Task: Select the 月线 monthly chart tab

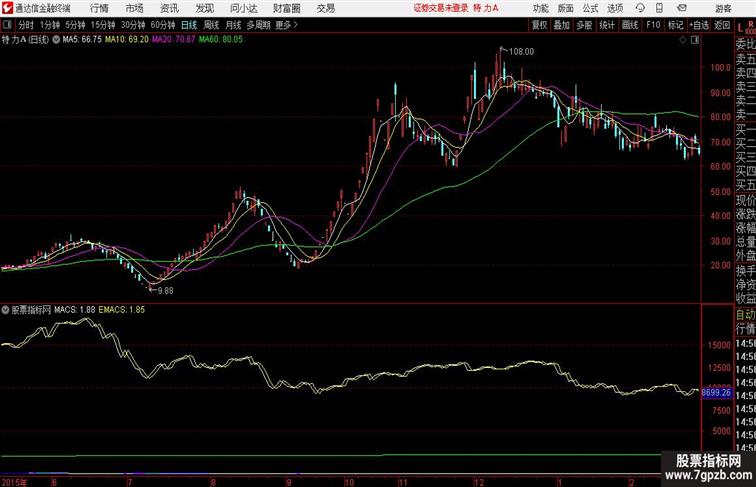Action: 233,25
